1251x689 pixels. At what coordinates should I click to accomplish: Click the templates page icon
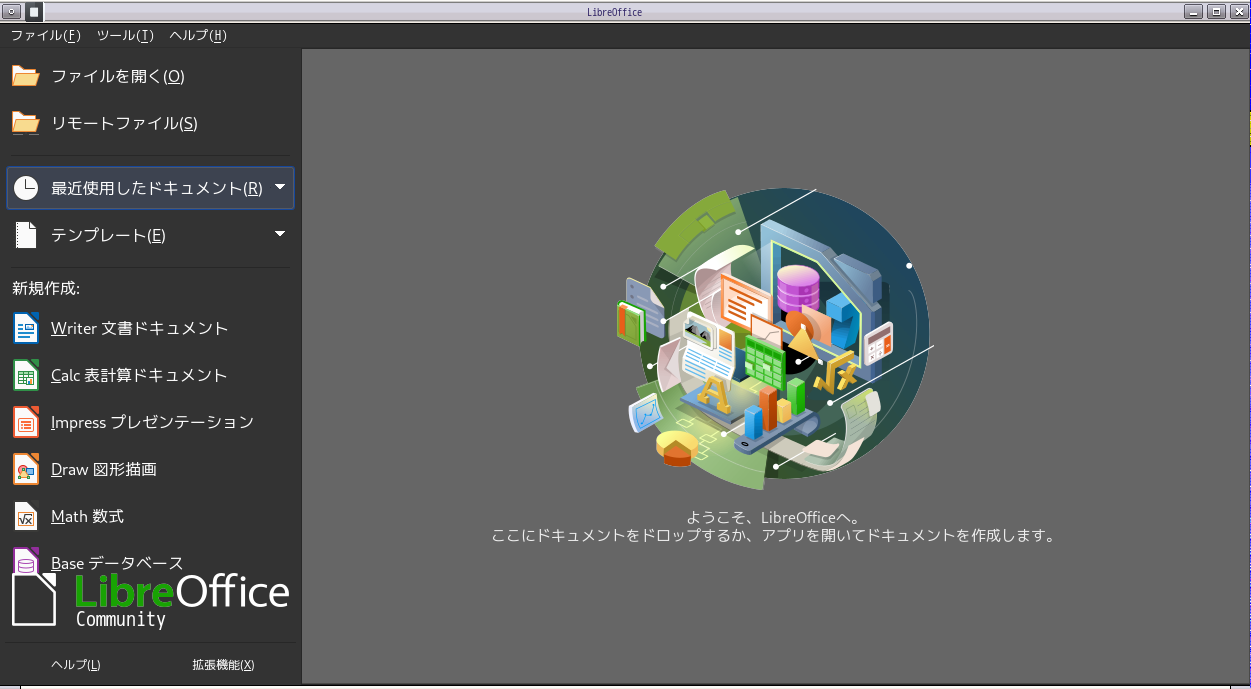coord(25,235)
